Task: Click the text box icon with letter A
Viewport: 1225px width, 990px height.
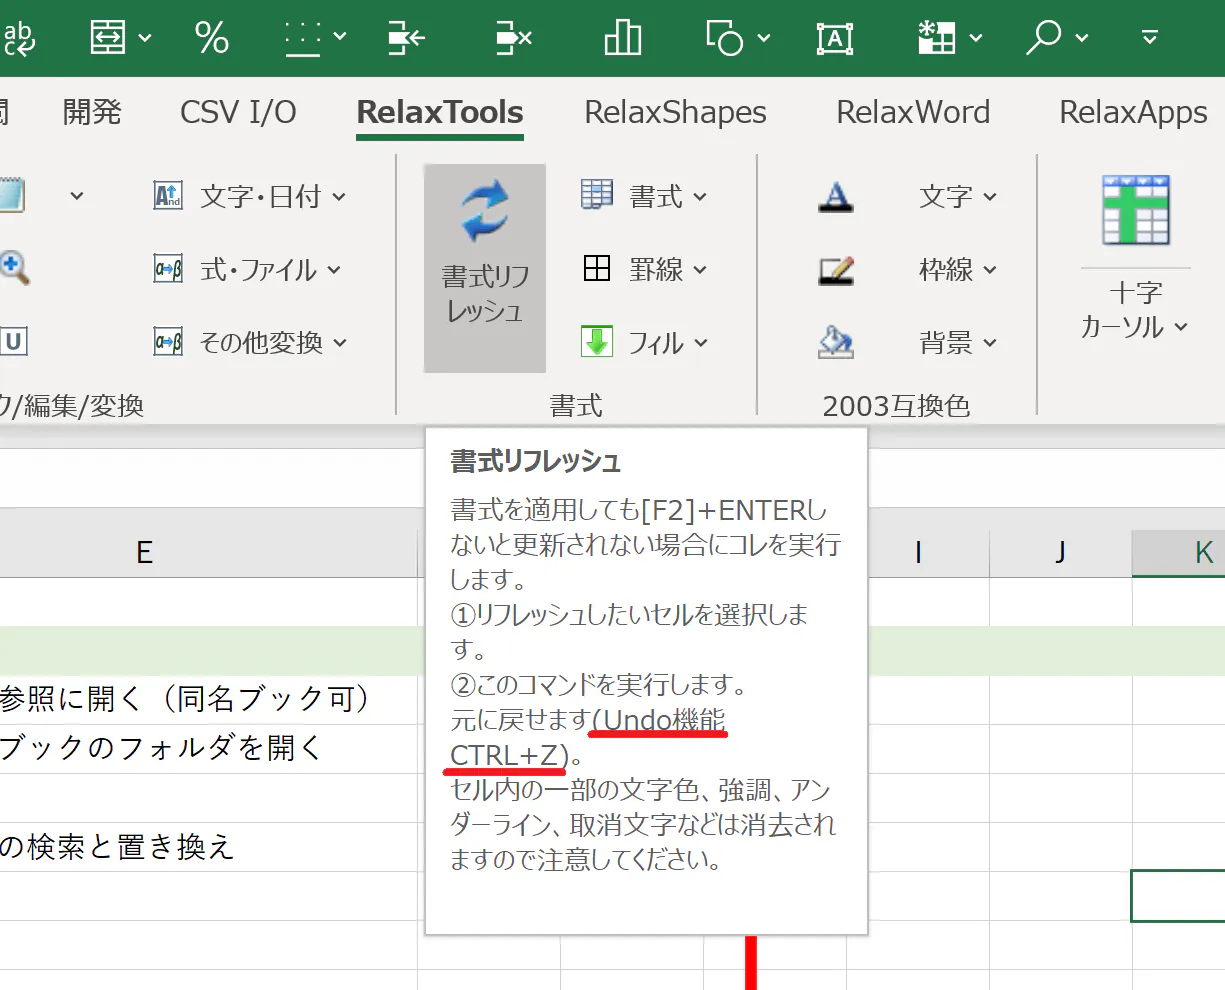Action: 835,38
